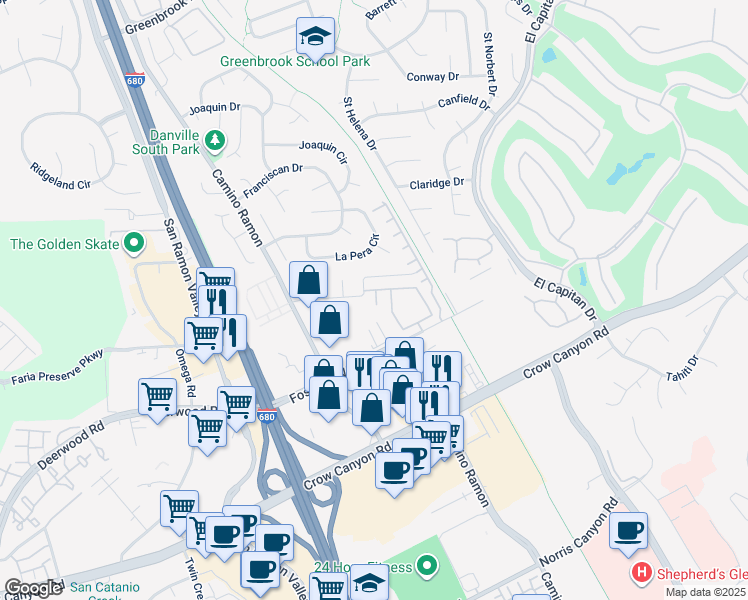Select the restaurant marker nearest Crow Canyon Rd label
Image resolution: width=748 pixels, height=600 pixels.
coord(427,403)
